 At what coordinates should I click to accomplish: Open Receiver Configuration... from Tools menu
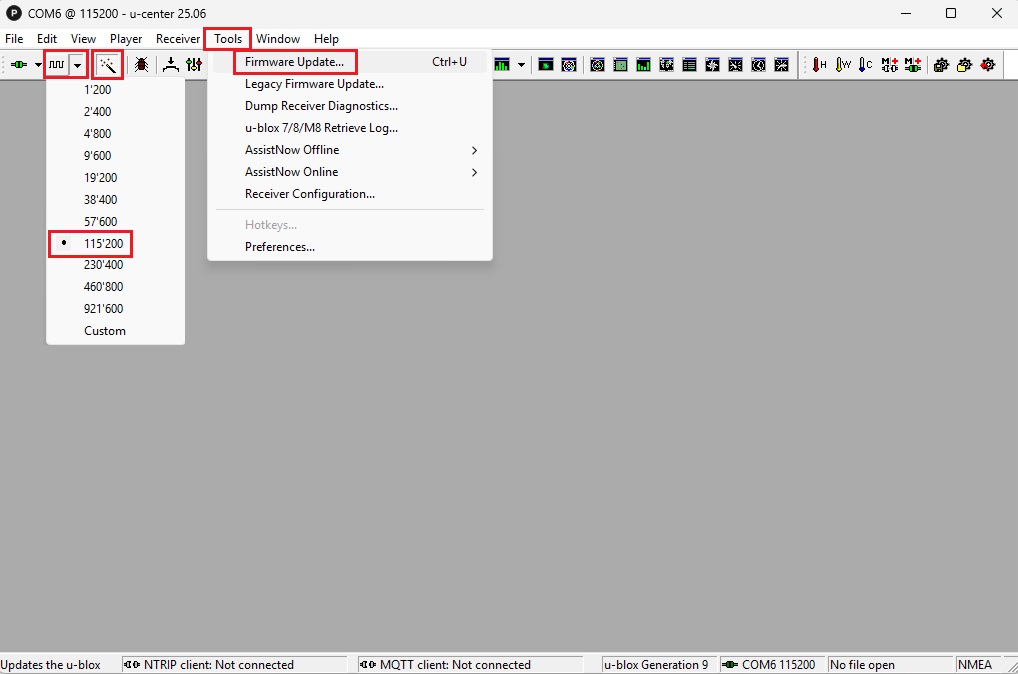click(x=350, y=194)
